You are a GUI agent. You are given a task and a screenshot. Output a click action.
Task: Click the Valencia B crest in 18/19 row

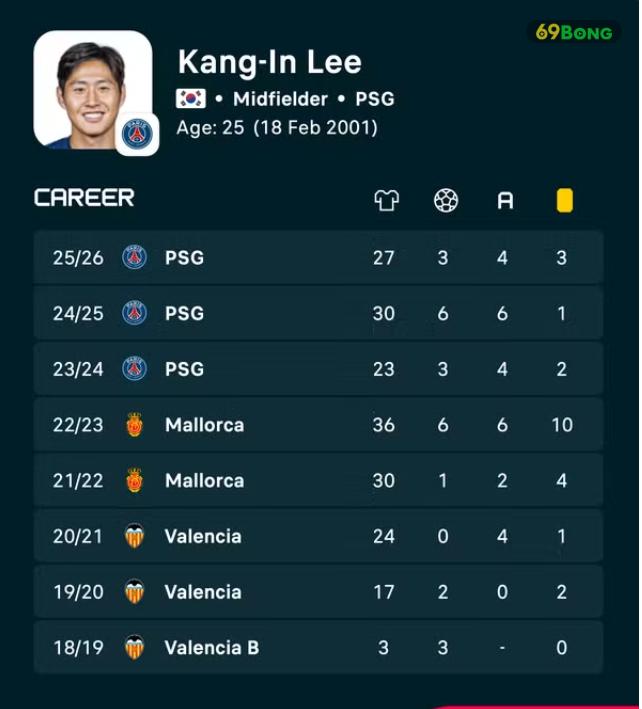(134, 648)
